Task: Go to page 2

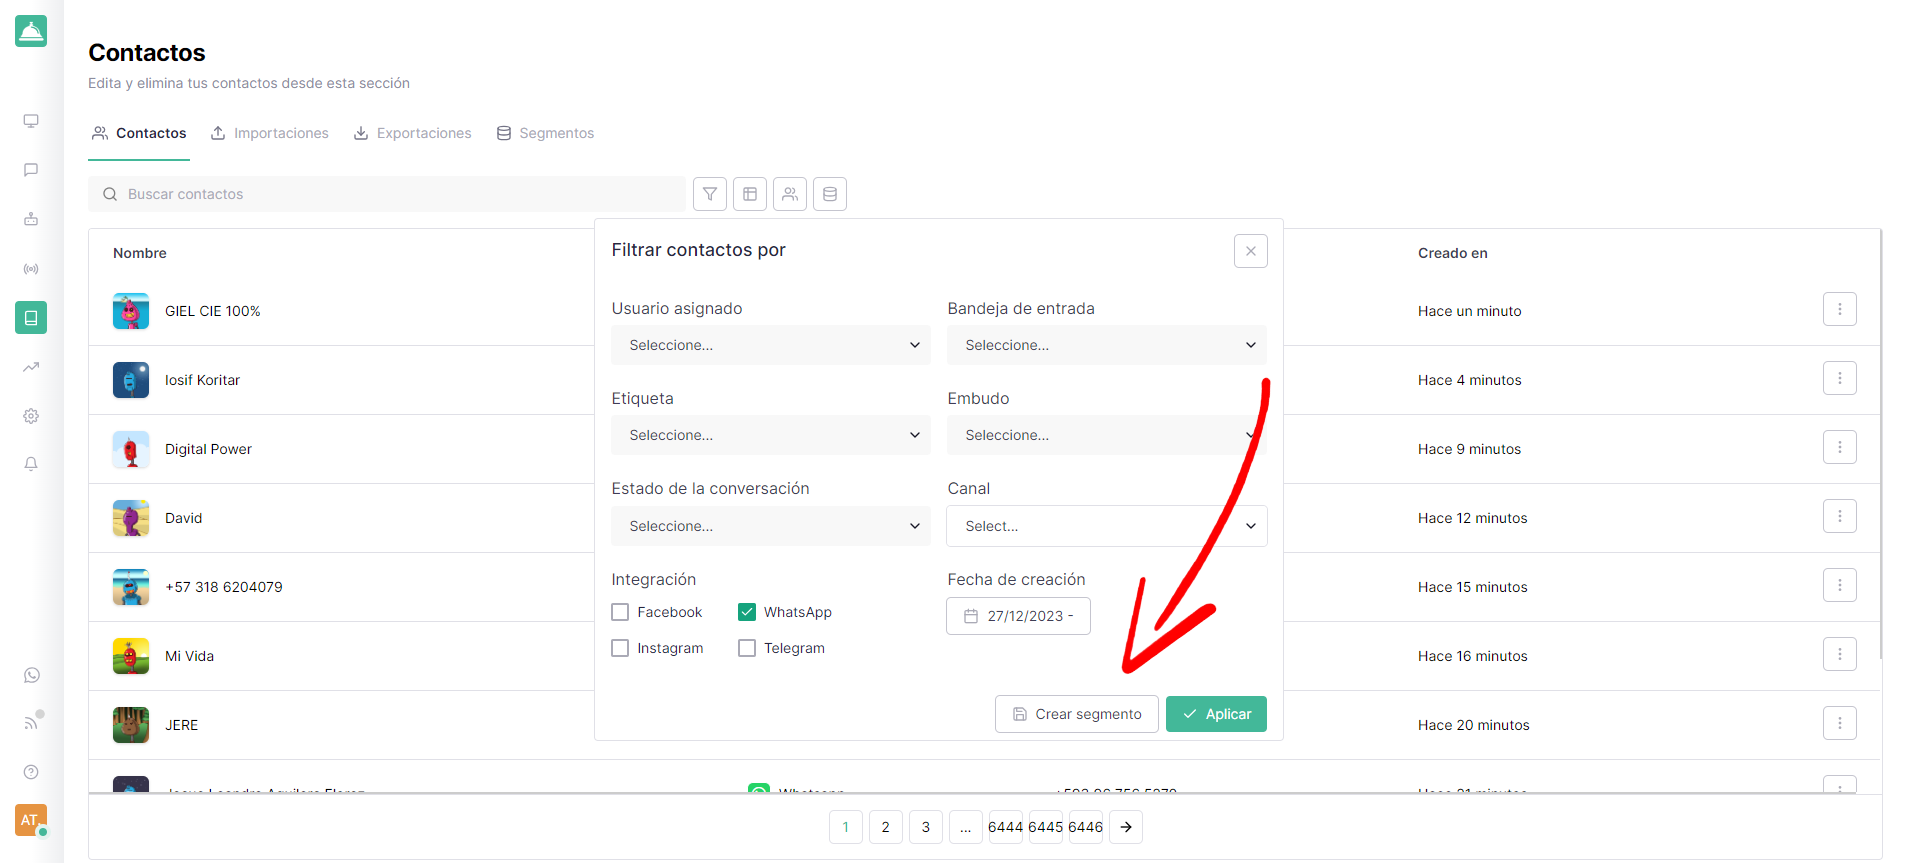Action: click(886, 827)
